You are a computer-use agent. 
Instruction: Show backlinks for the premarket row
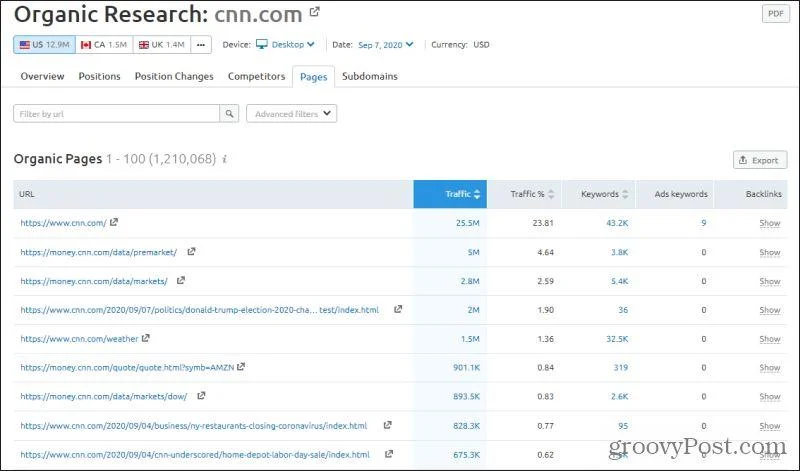(769, 252)
